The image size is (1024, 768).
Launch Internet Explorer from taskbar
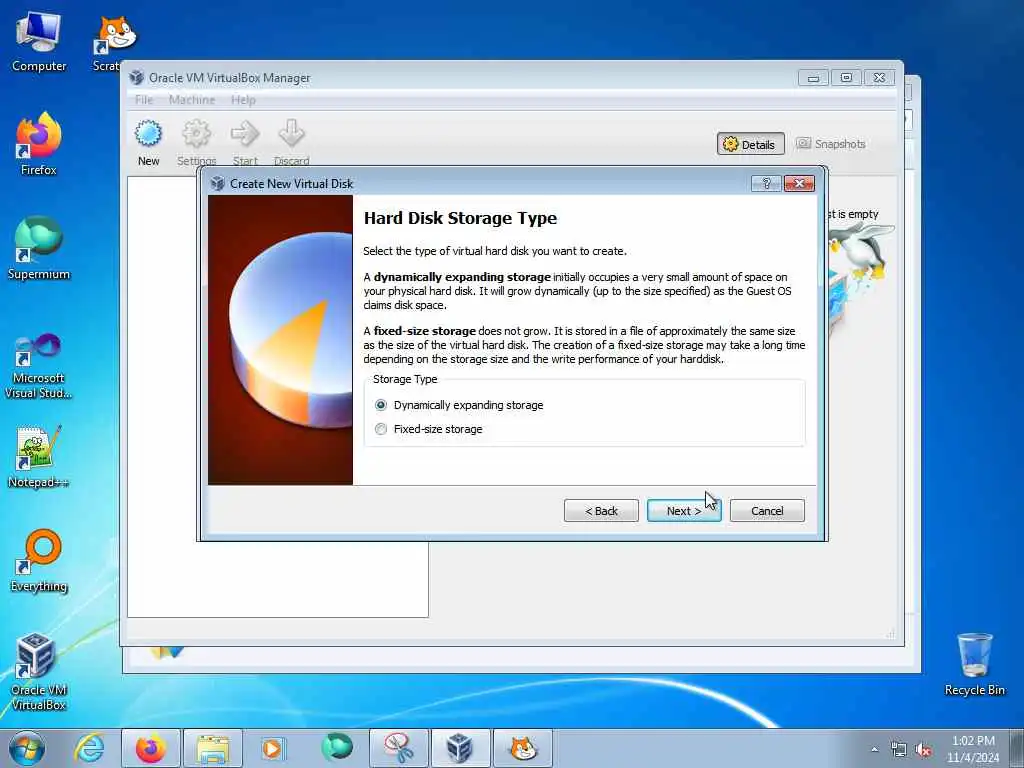89,748
